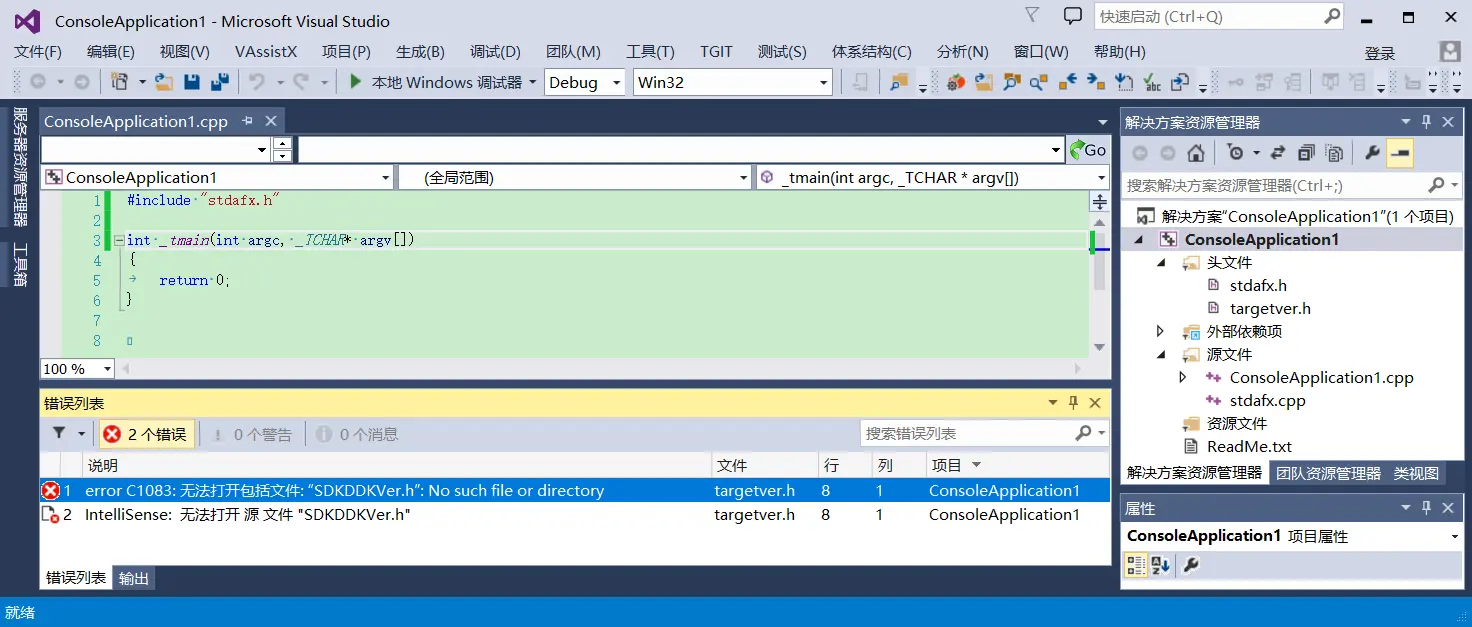Screen dimensions: 1472x627
Task: Collapse the 头文件 folder node
Action: (1161, 262)
